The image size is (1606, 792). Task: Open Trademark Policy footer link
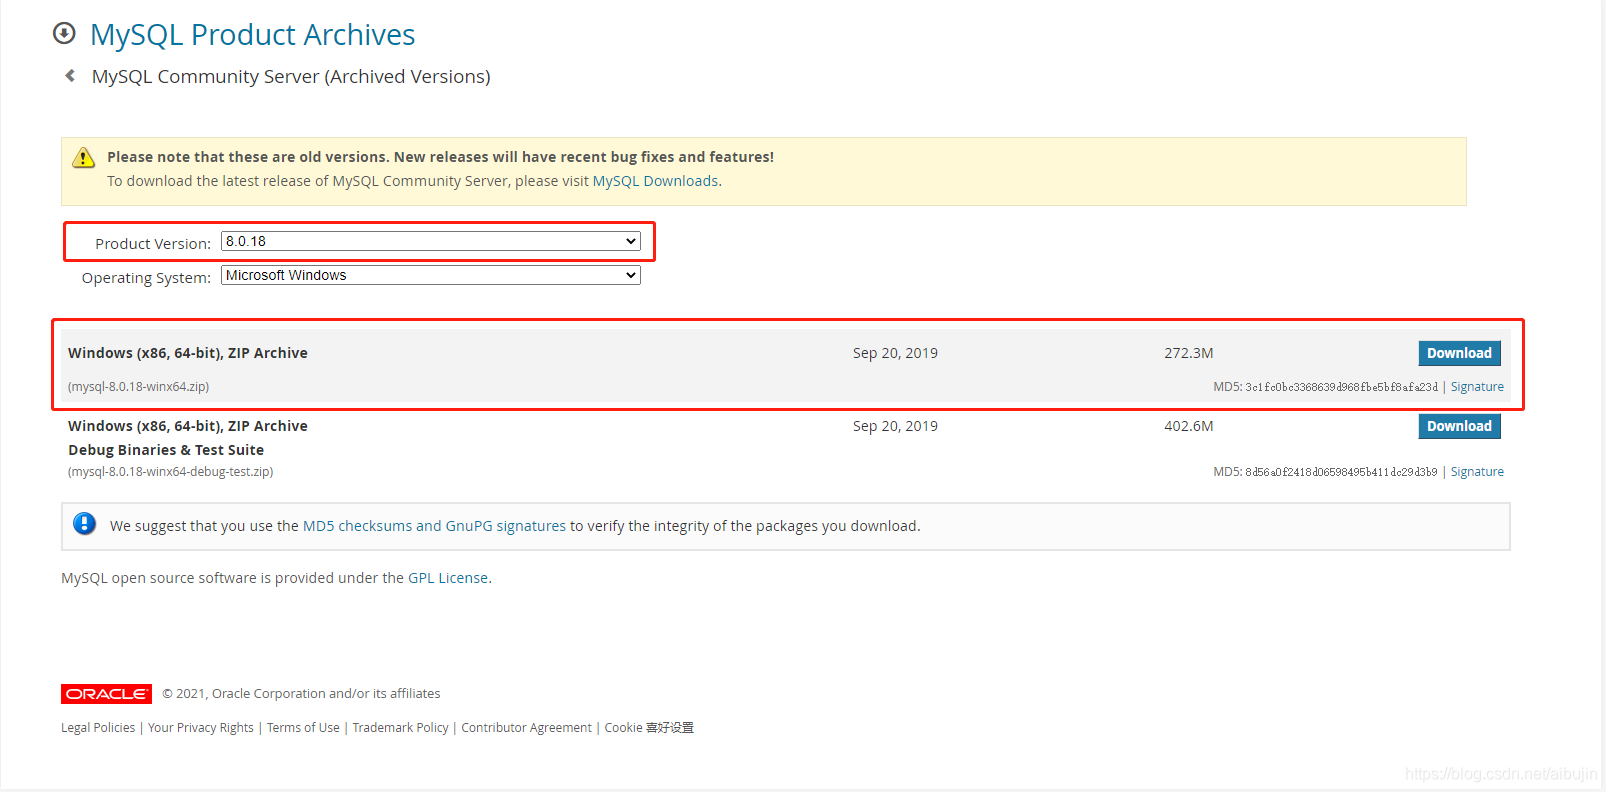(400, 728)
